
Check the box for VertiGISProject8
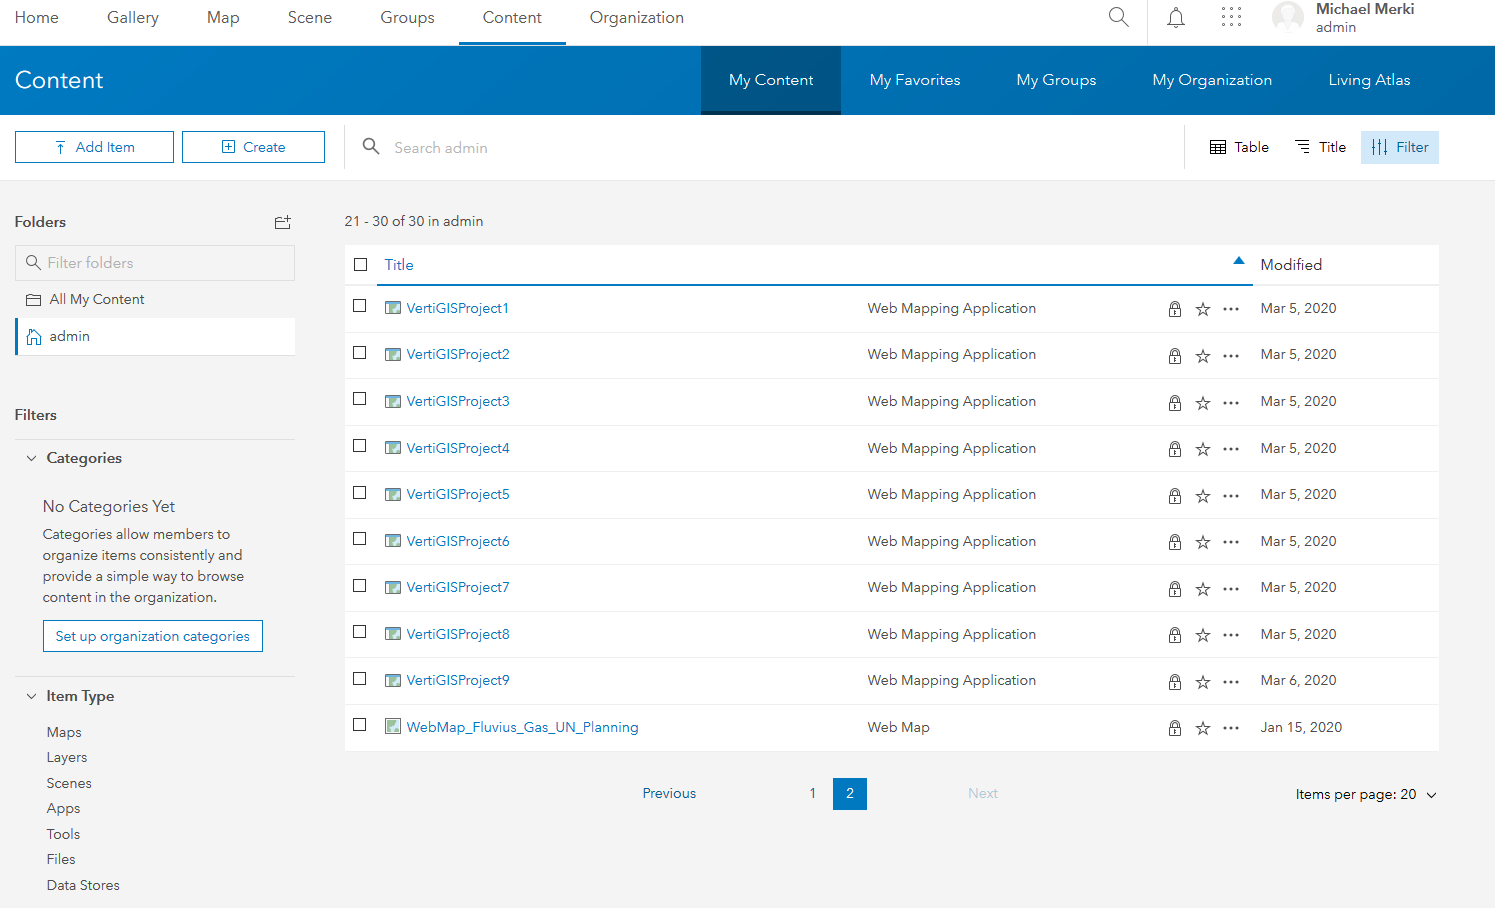point(360,632)
